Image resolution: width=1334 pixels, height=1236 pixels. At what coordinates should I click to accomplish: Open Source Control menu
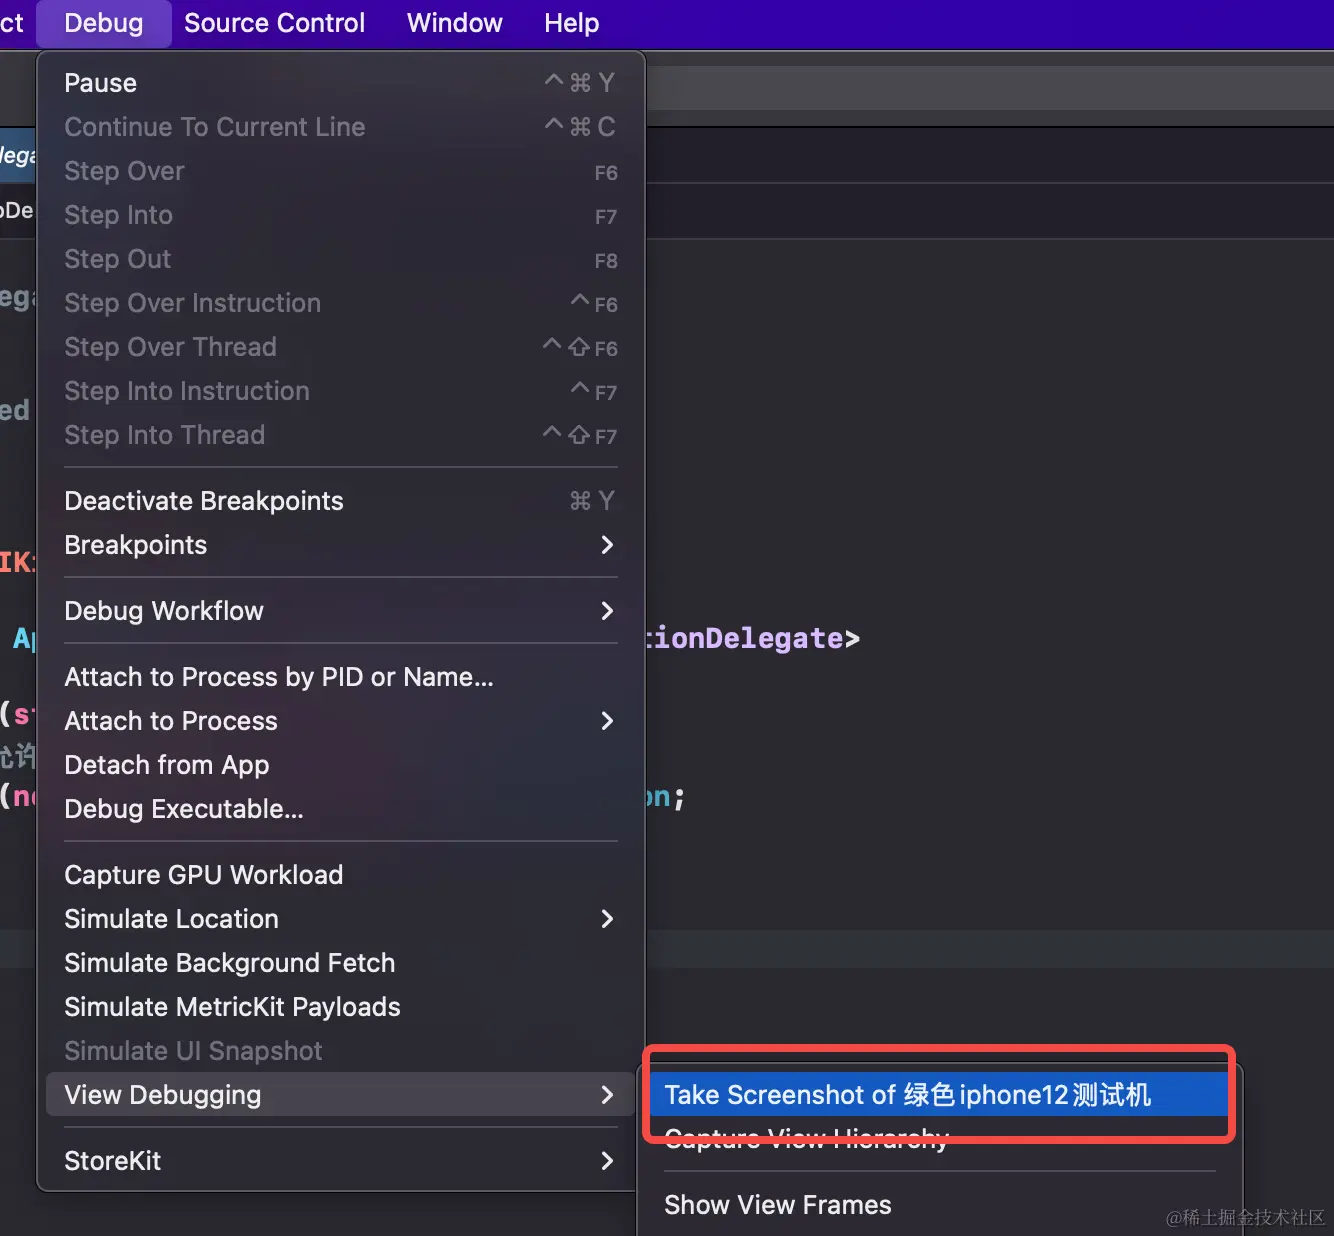[x=274, y=23]
